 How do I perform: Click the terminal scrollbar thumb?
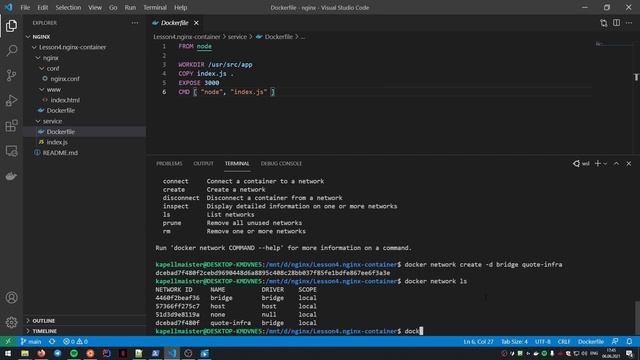tap(637, 318)
